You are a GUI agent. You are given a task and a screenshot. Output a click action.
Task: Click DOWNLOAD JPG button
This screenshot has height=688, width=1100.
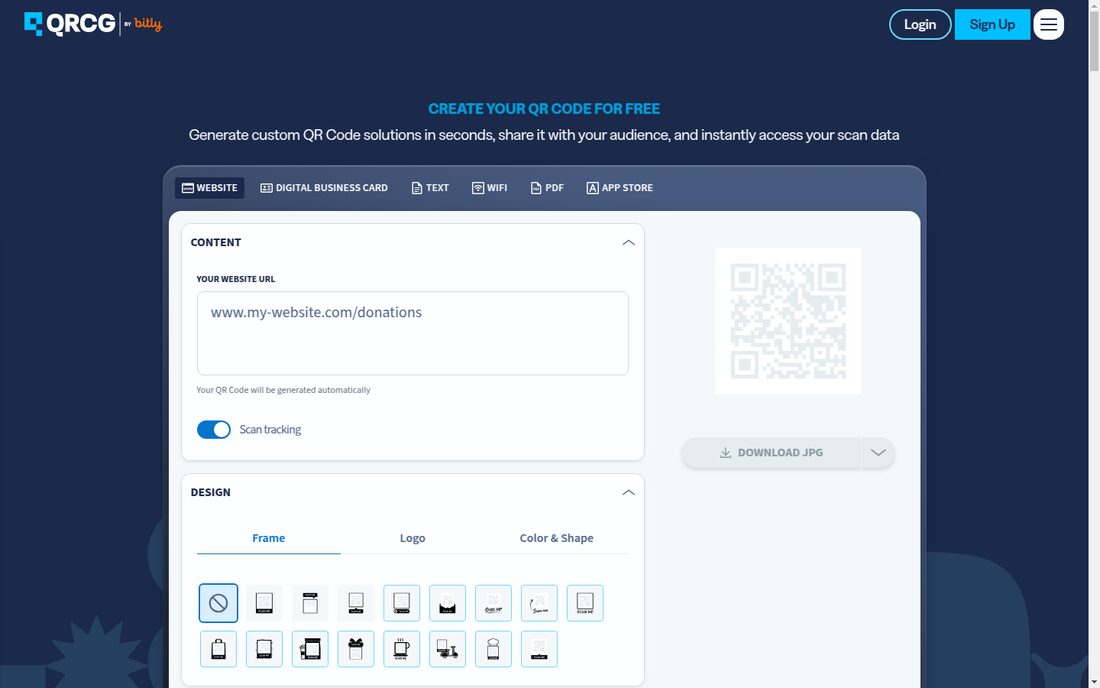point(771,452)
